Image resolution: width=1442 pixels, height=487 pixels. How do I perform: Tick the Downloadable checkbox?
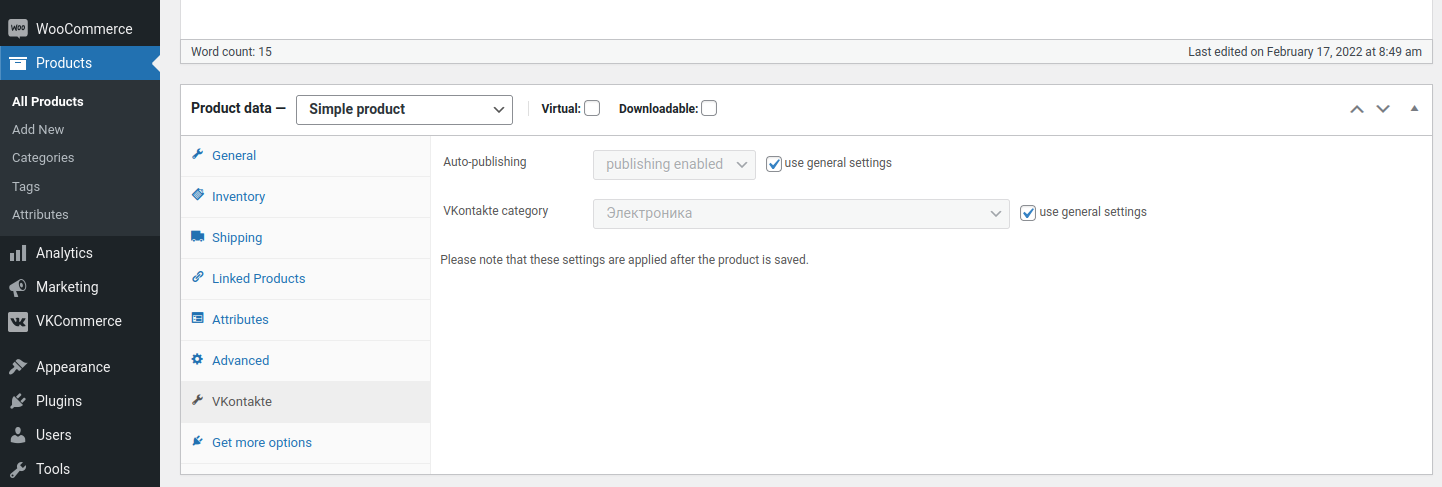click(709, 108)
